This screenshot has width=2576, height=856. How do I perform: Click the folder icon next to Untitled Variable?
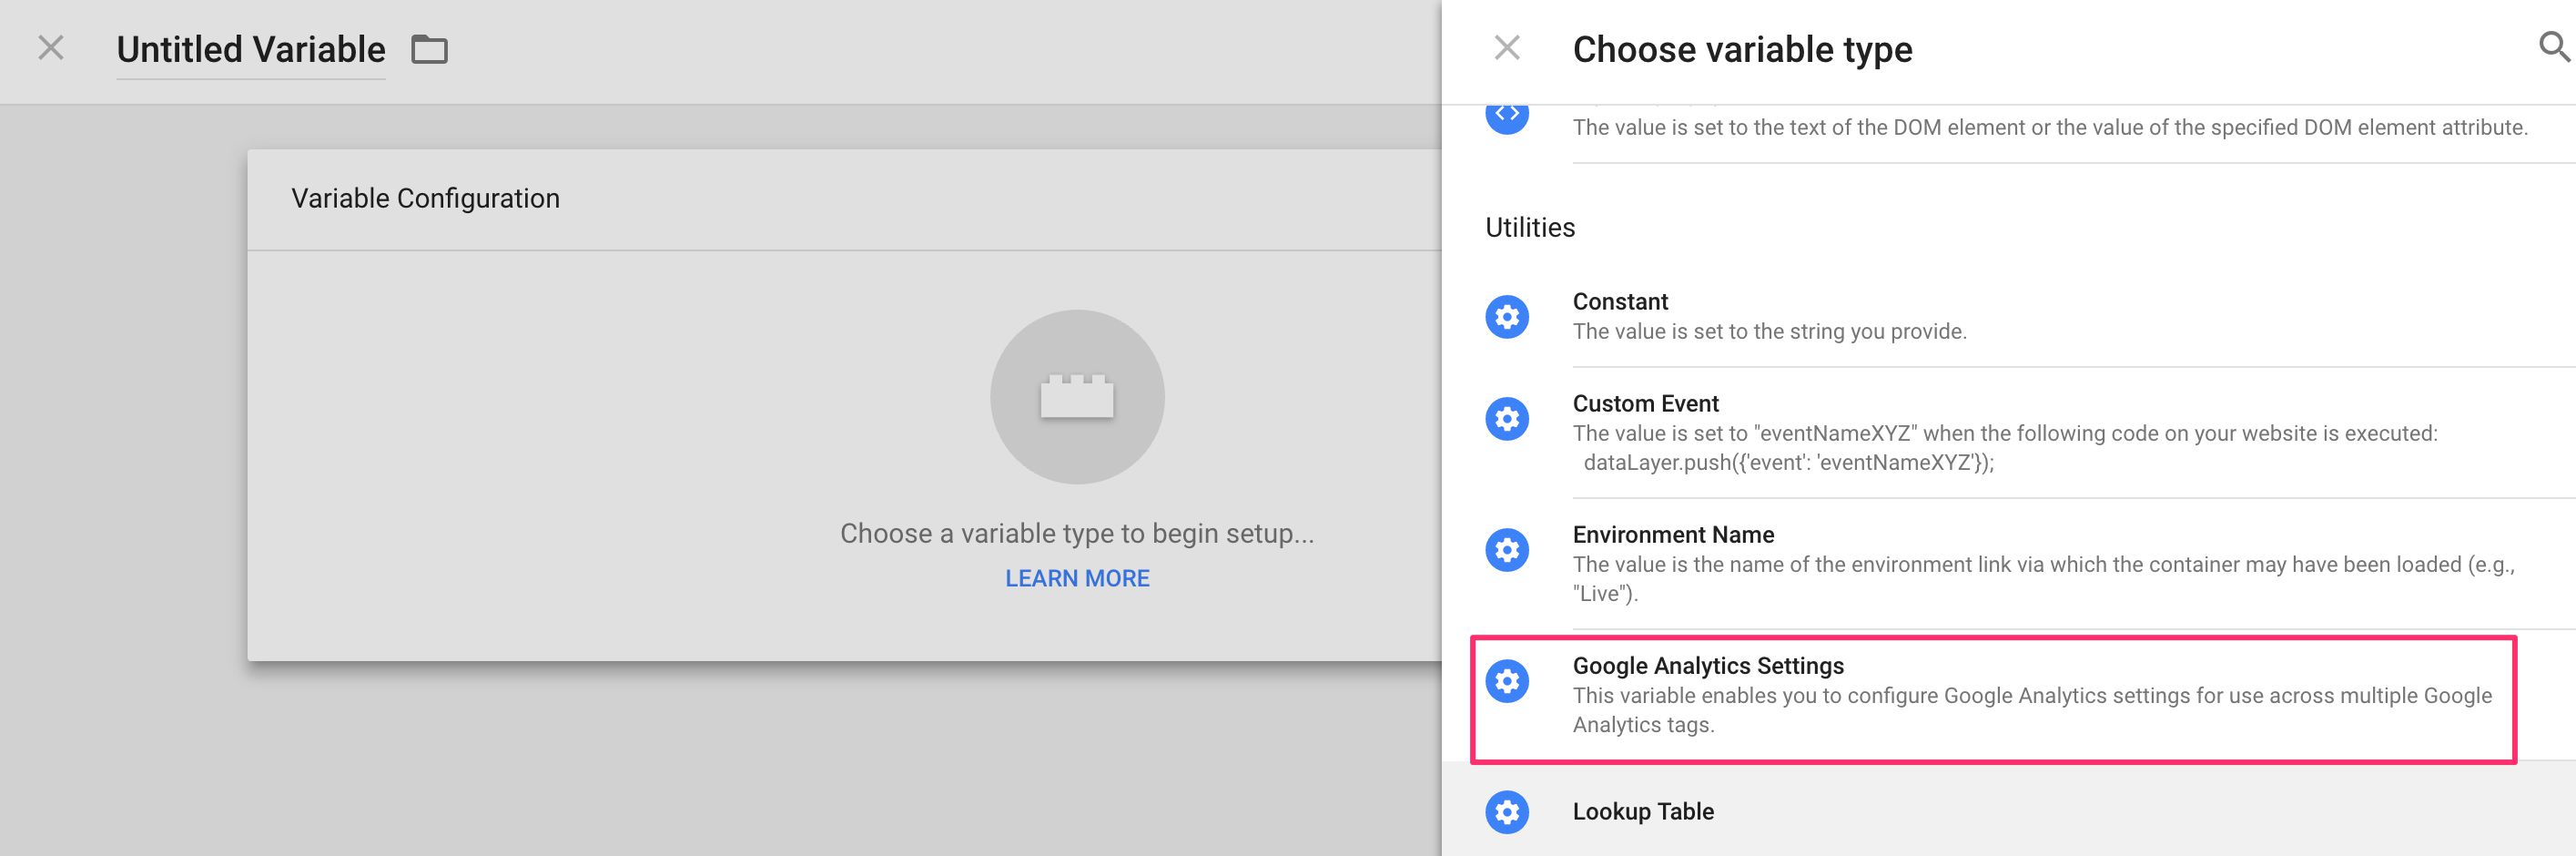tap(430, 49)
